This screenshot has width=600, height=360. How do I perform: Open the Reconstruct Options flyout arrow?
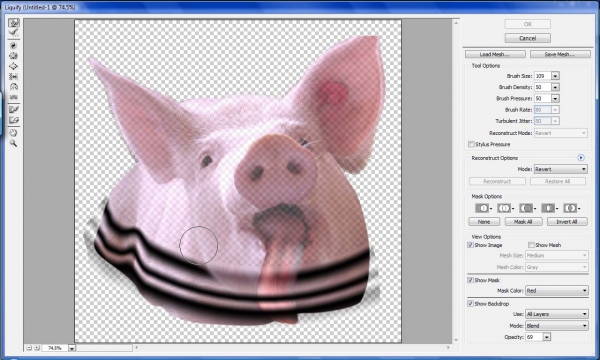pyautogui.click(x=580, y=158)
